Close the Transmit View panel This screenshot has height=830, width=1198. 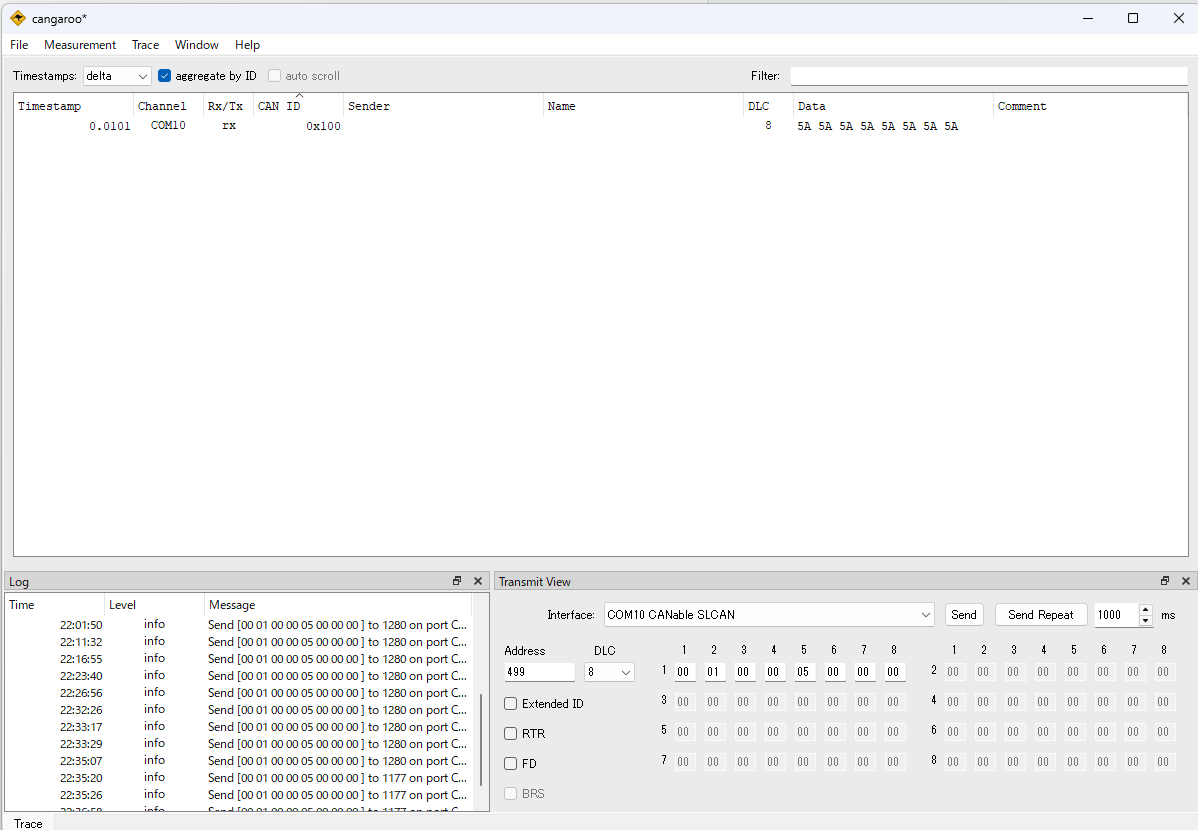pyautogui.click(x=1186, y=580)
